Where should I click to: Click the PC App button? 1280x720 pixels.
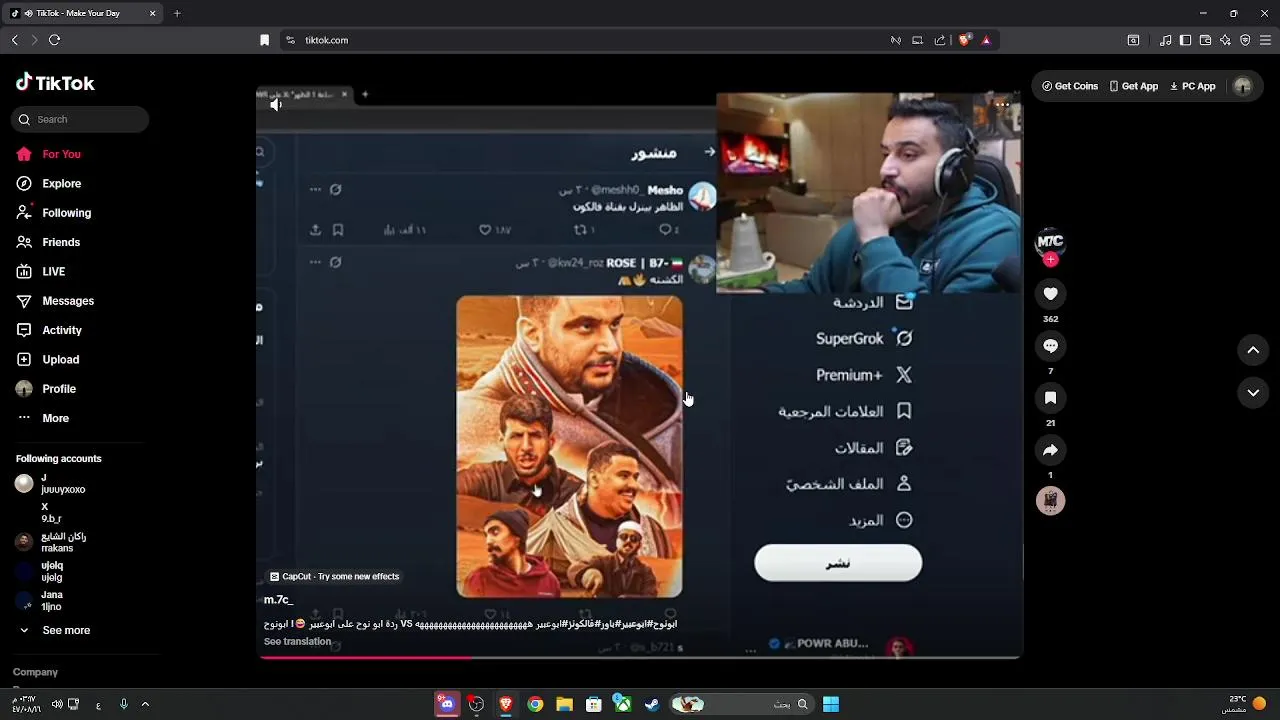tap(1192, 86)
